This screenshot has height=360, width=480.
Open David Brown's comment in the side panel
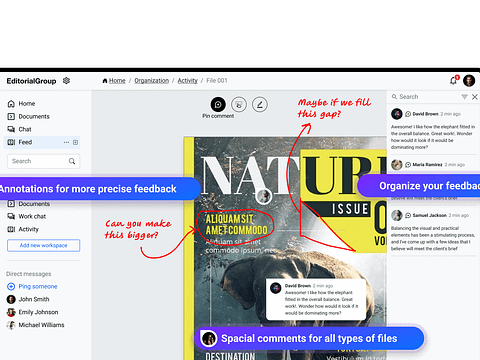[432, 137]
